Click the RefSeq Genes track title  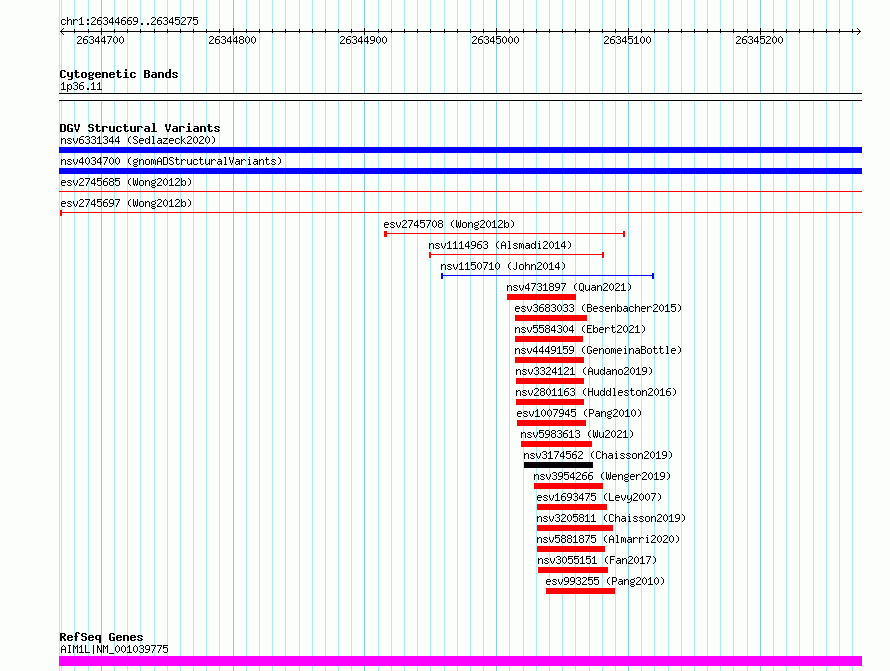tap(101, 638)
